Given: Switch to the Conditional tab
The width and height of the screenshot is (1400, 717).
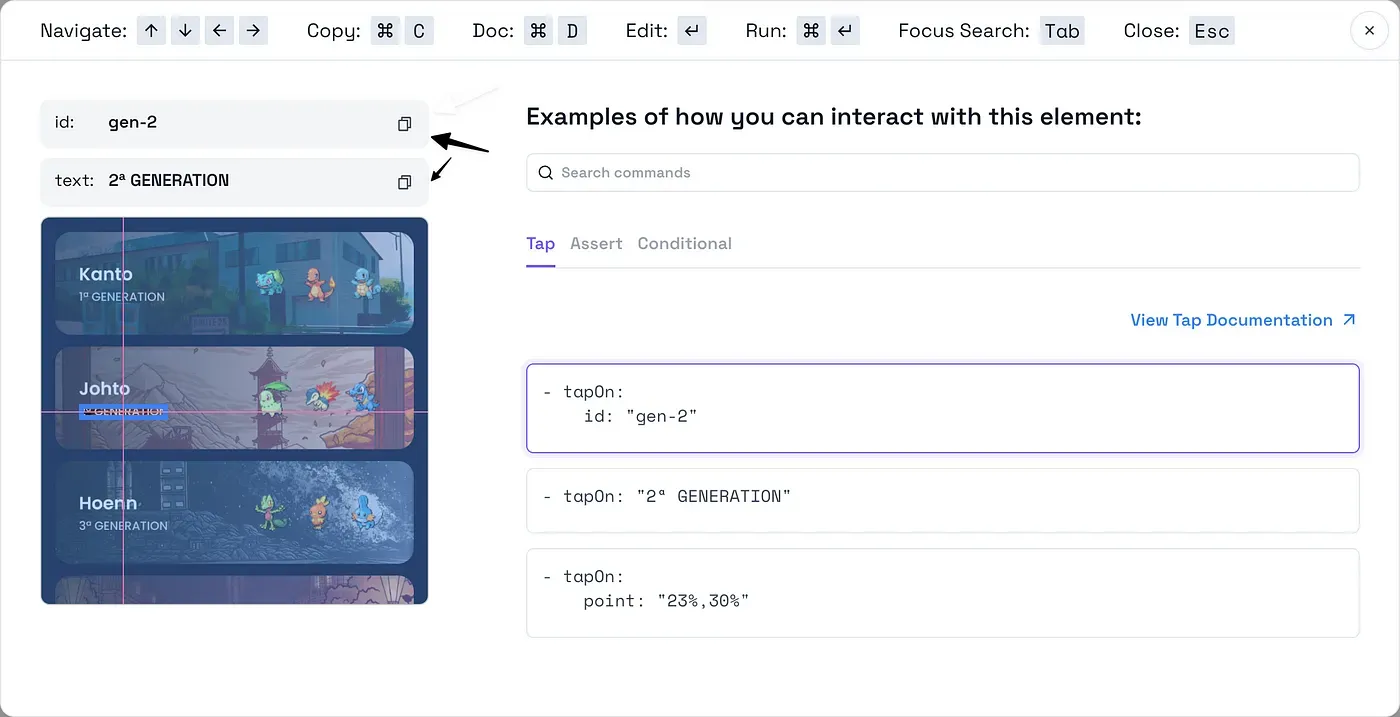Looking at the screenshot, I should point(684,244).
